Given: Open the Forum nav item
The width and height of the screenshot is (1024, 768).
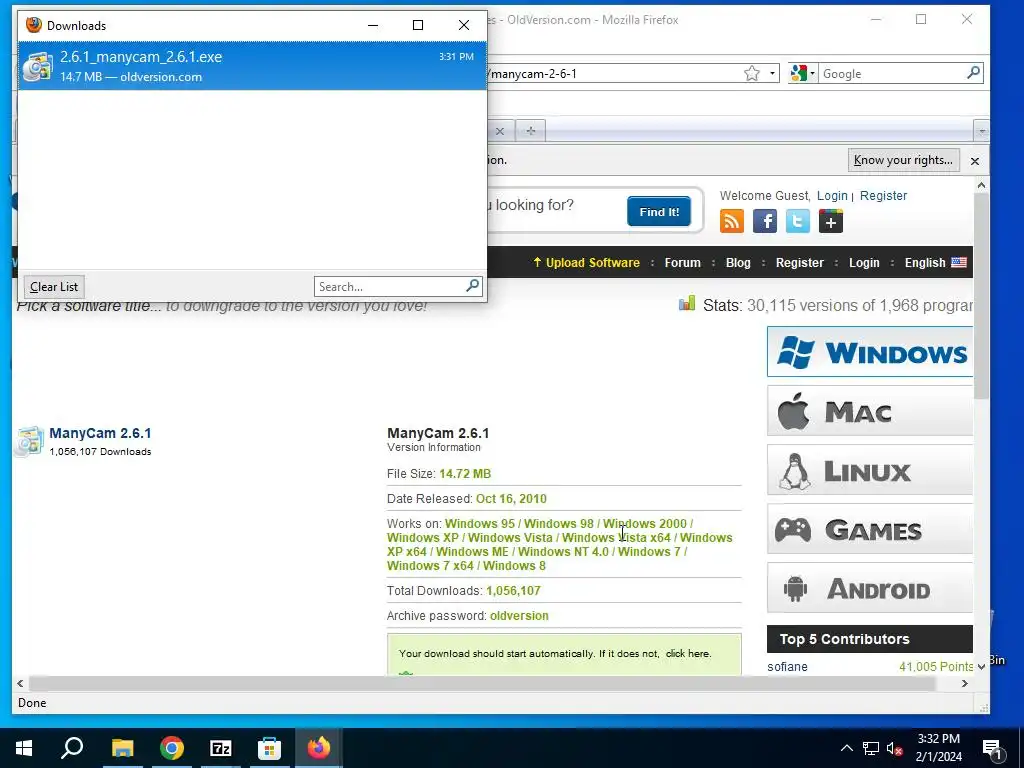Looking at the screenshot, I should pos(682,263).
